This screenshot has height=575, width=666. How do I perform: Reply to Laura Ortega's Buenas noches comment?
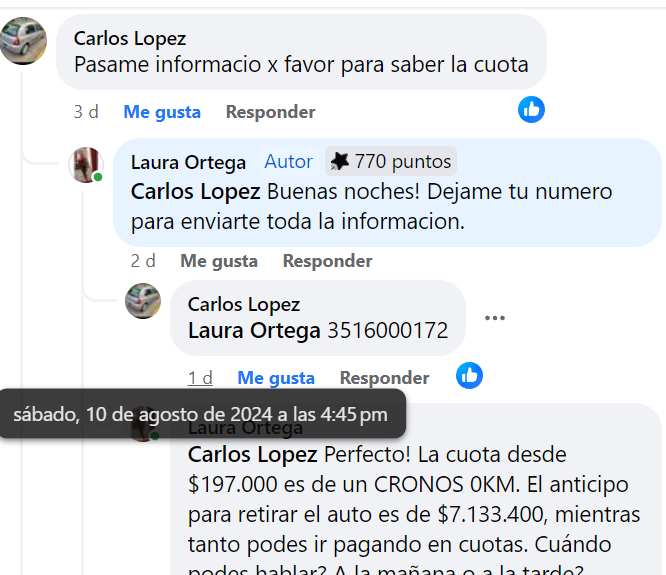coord(327,261)
